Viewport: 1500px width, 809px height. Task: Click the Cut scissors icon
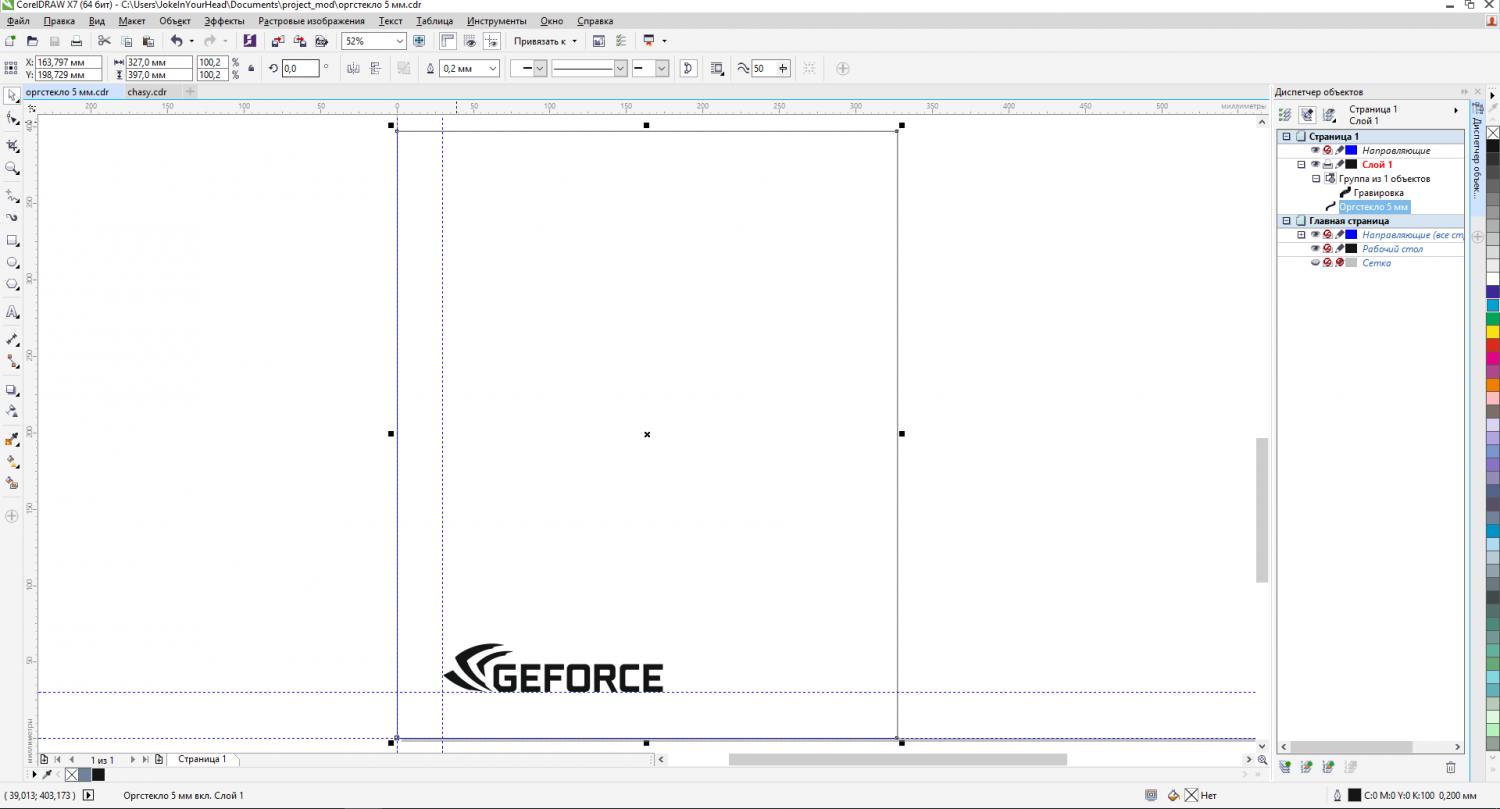[104, 41]
